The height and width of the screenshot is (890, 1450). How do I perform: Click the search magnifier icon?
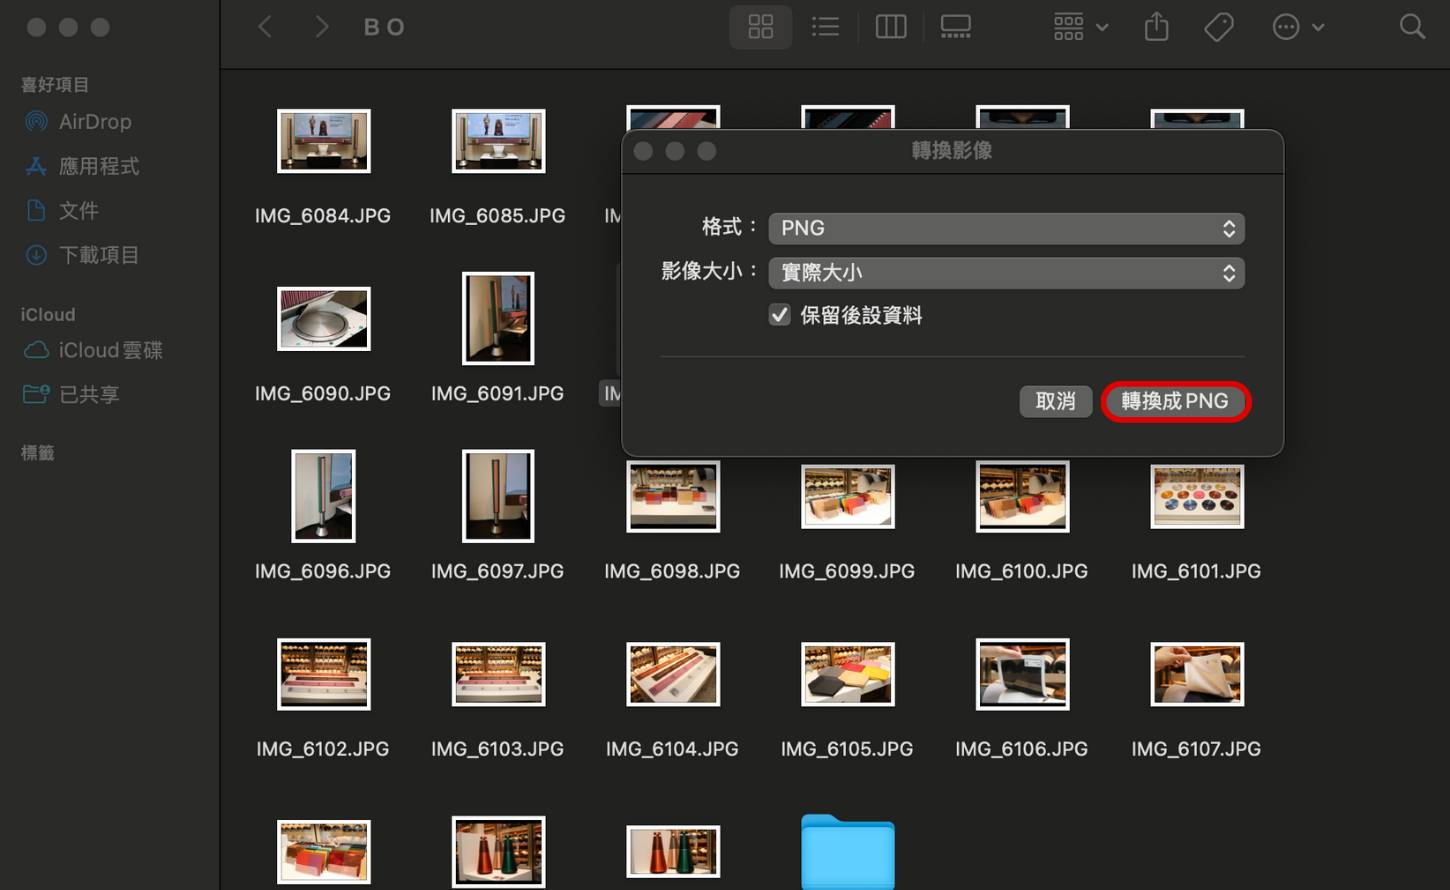[1412, 27]
